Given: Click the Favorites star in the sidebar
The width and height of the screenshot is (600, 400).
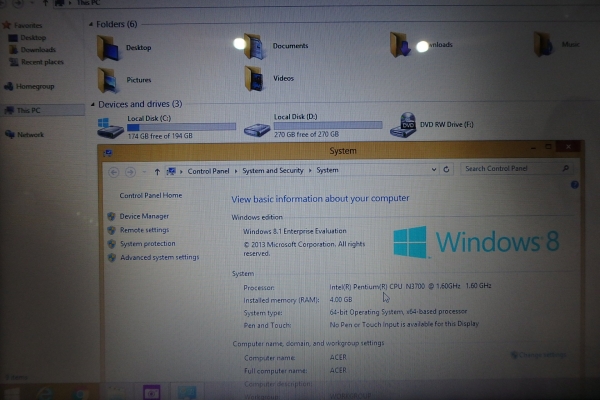Looking at the screenshot, I should point(7,25).
